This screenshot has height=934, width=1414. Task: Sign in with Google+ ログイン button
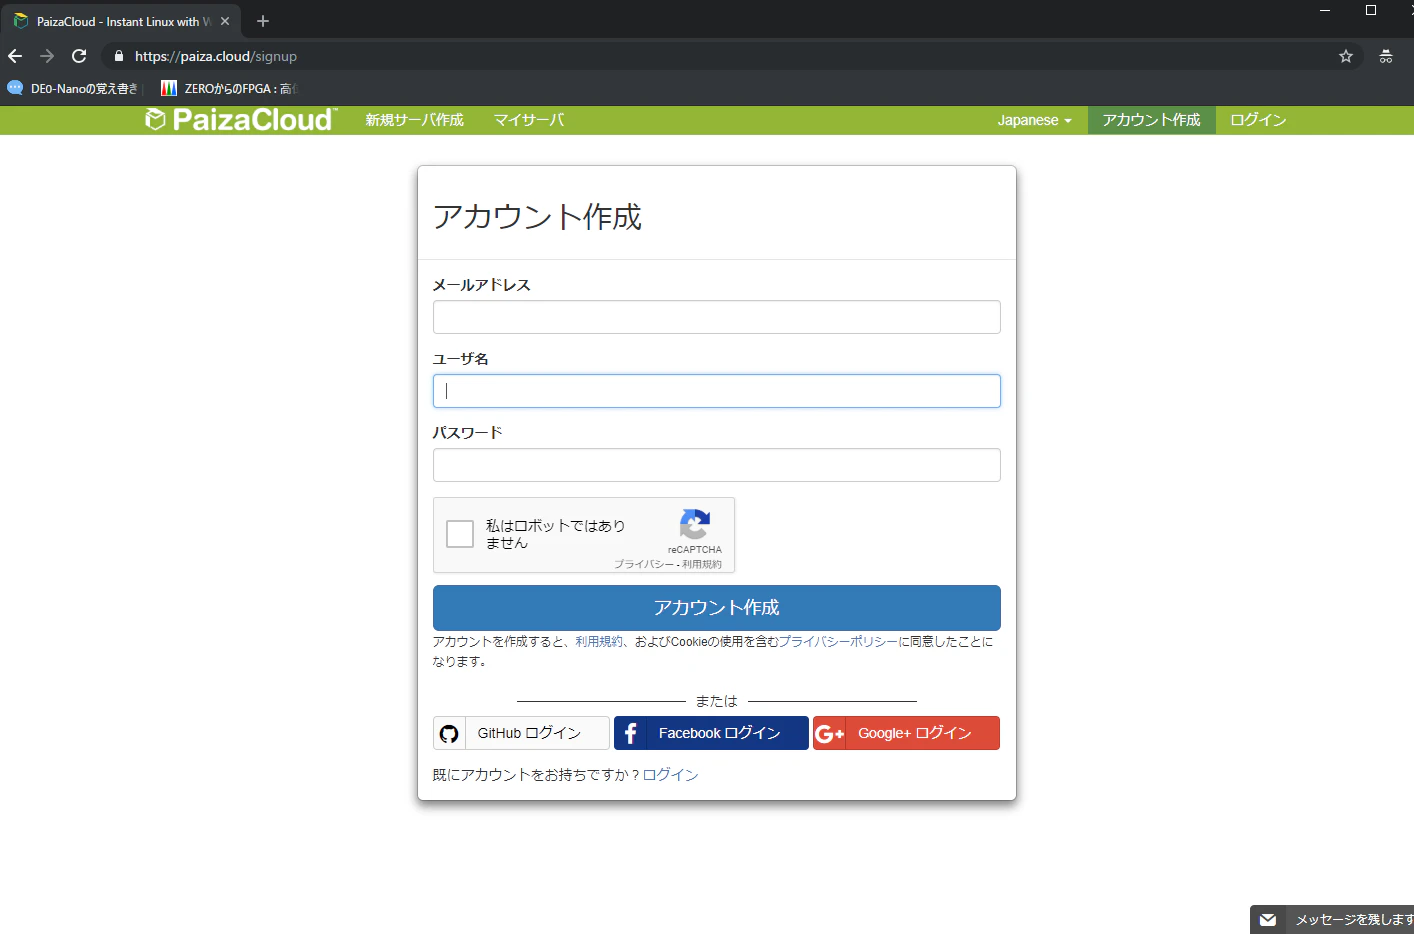(906, 733)
